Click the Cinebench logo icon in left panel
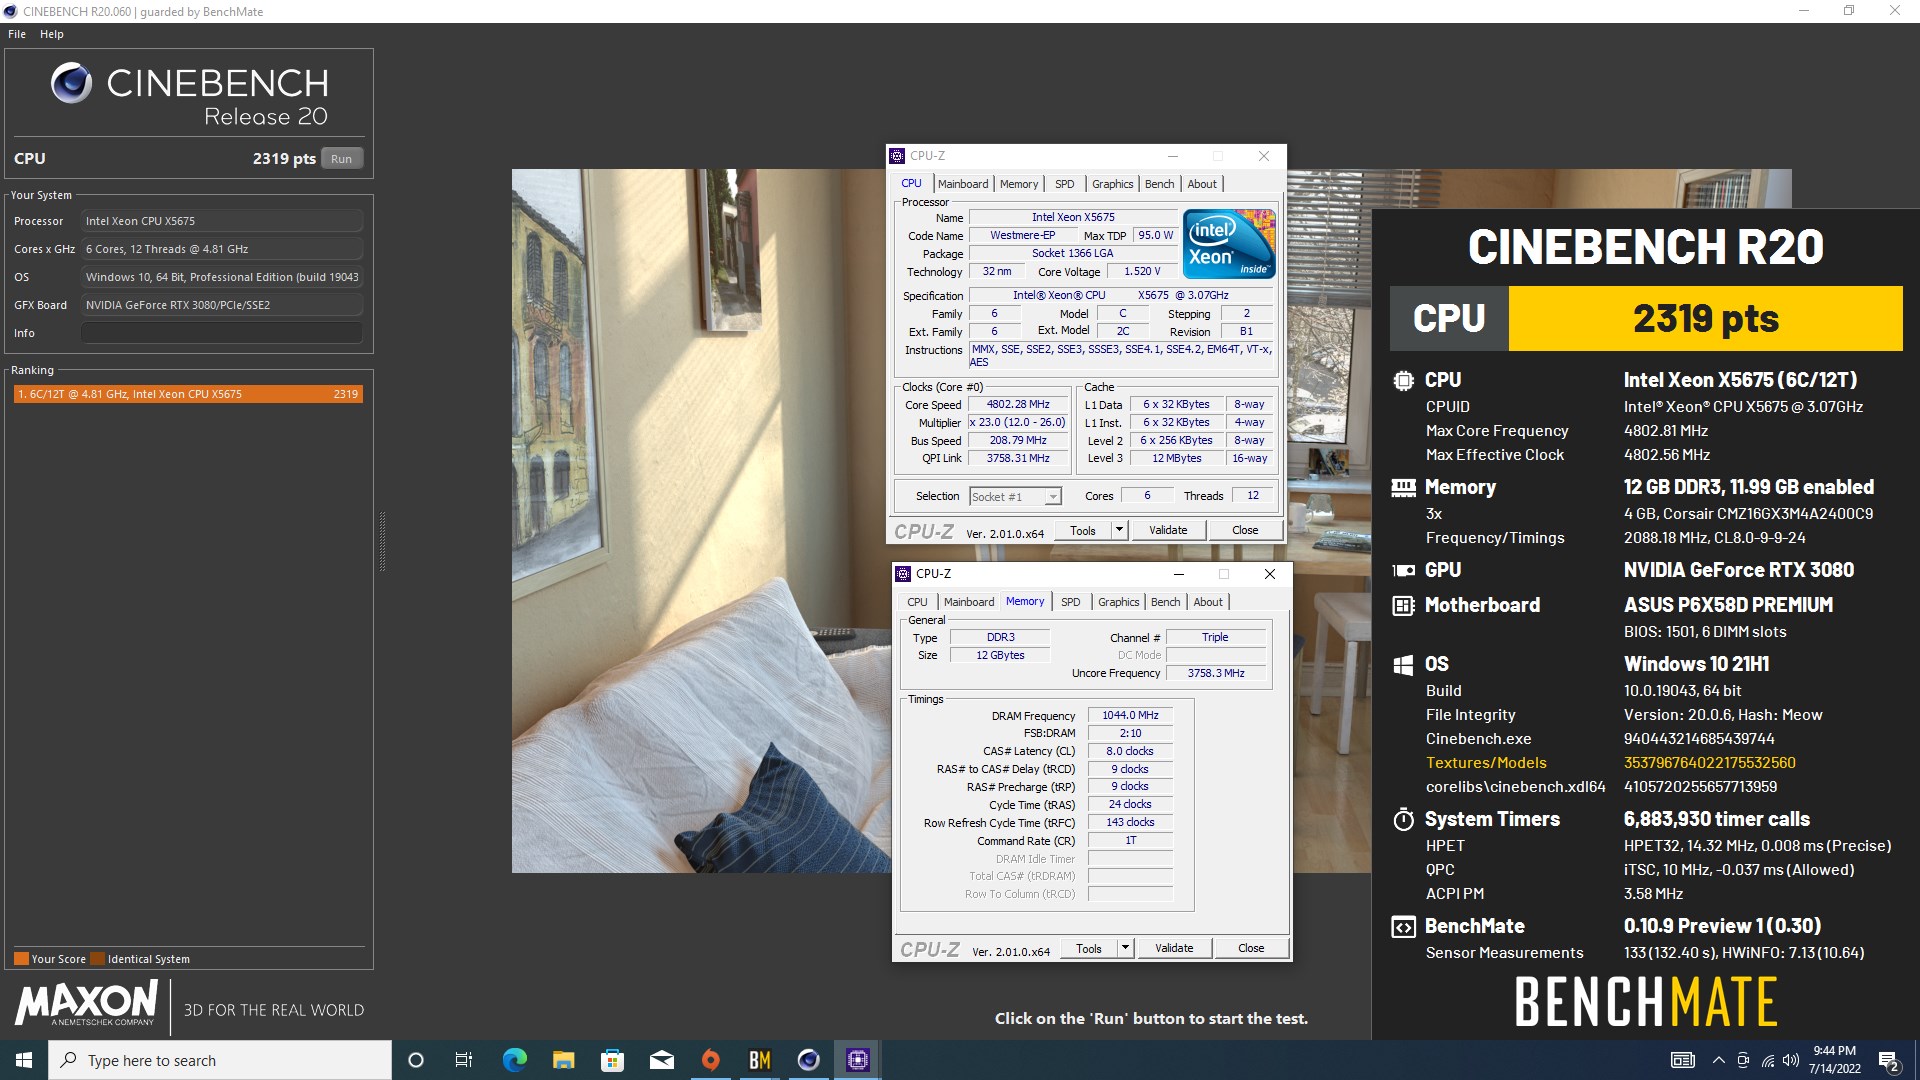 (x=71, y=83)
